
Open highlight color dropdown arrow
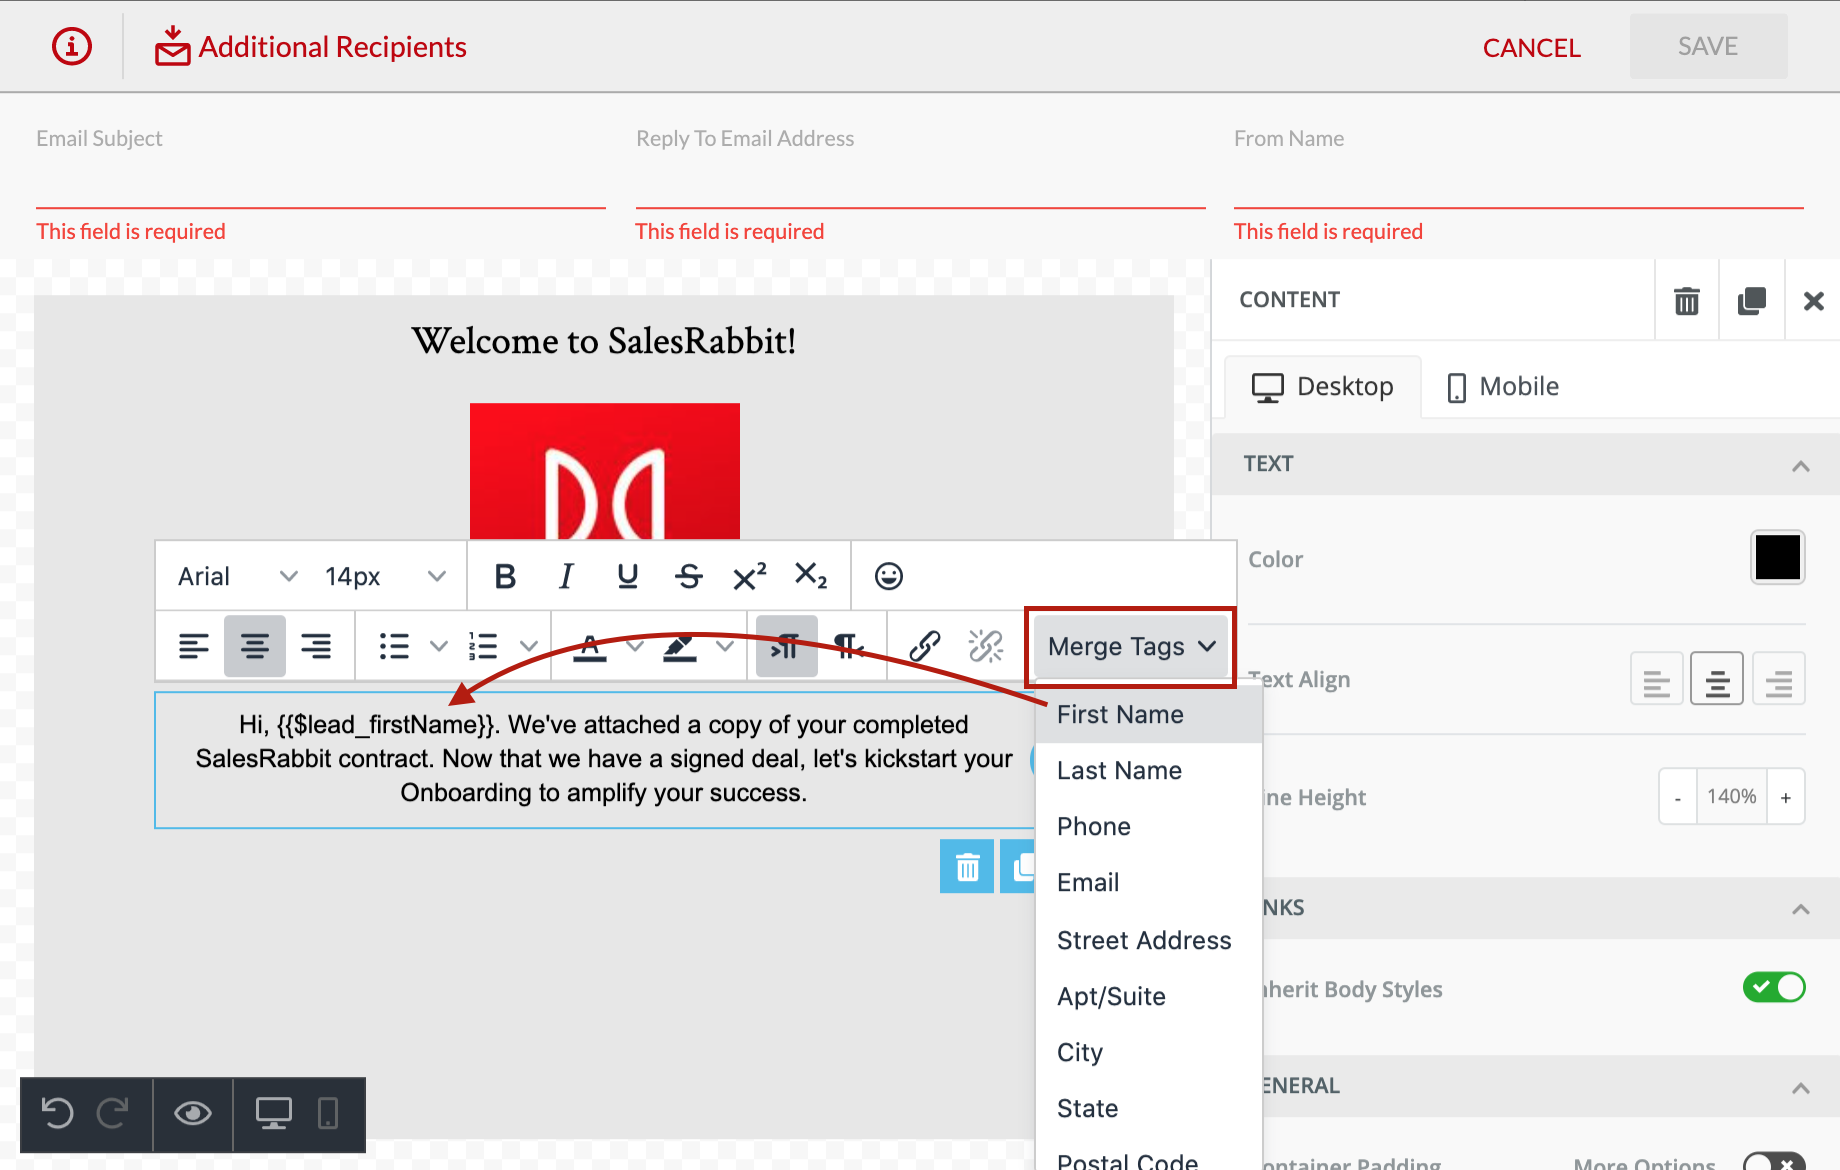point(725,646)
